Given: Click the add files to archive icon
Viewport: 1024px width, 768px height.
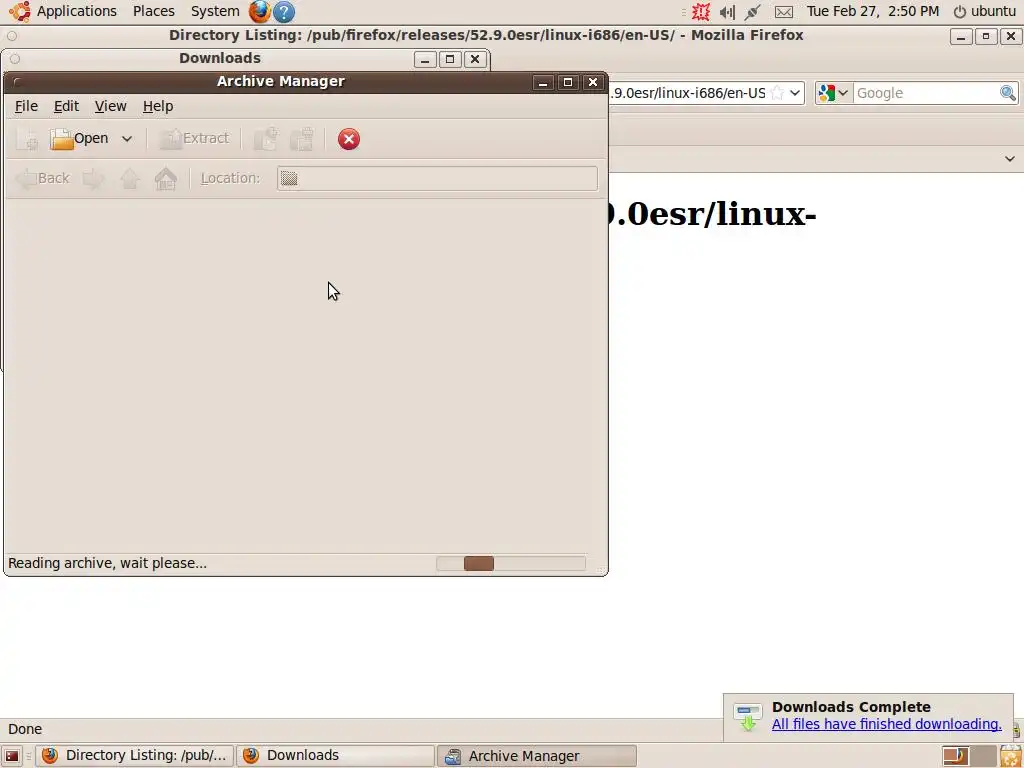Looking at the screenshot, I should [x=266, y=139].
